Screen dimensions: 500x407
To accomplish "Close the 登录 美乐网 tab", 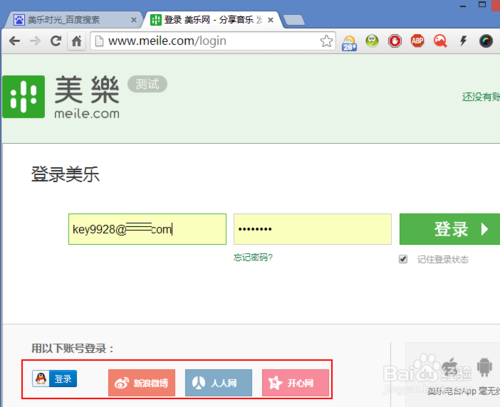I will pyautogui.click(x=271, y=20).
